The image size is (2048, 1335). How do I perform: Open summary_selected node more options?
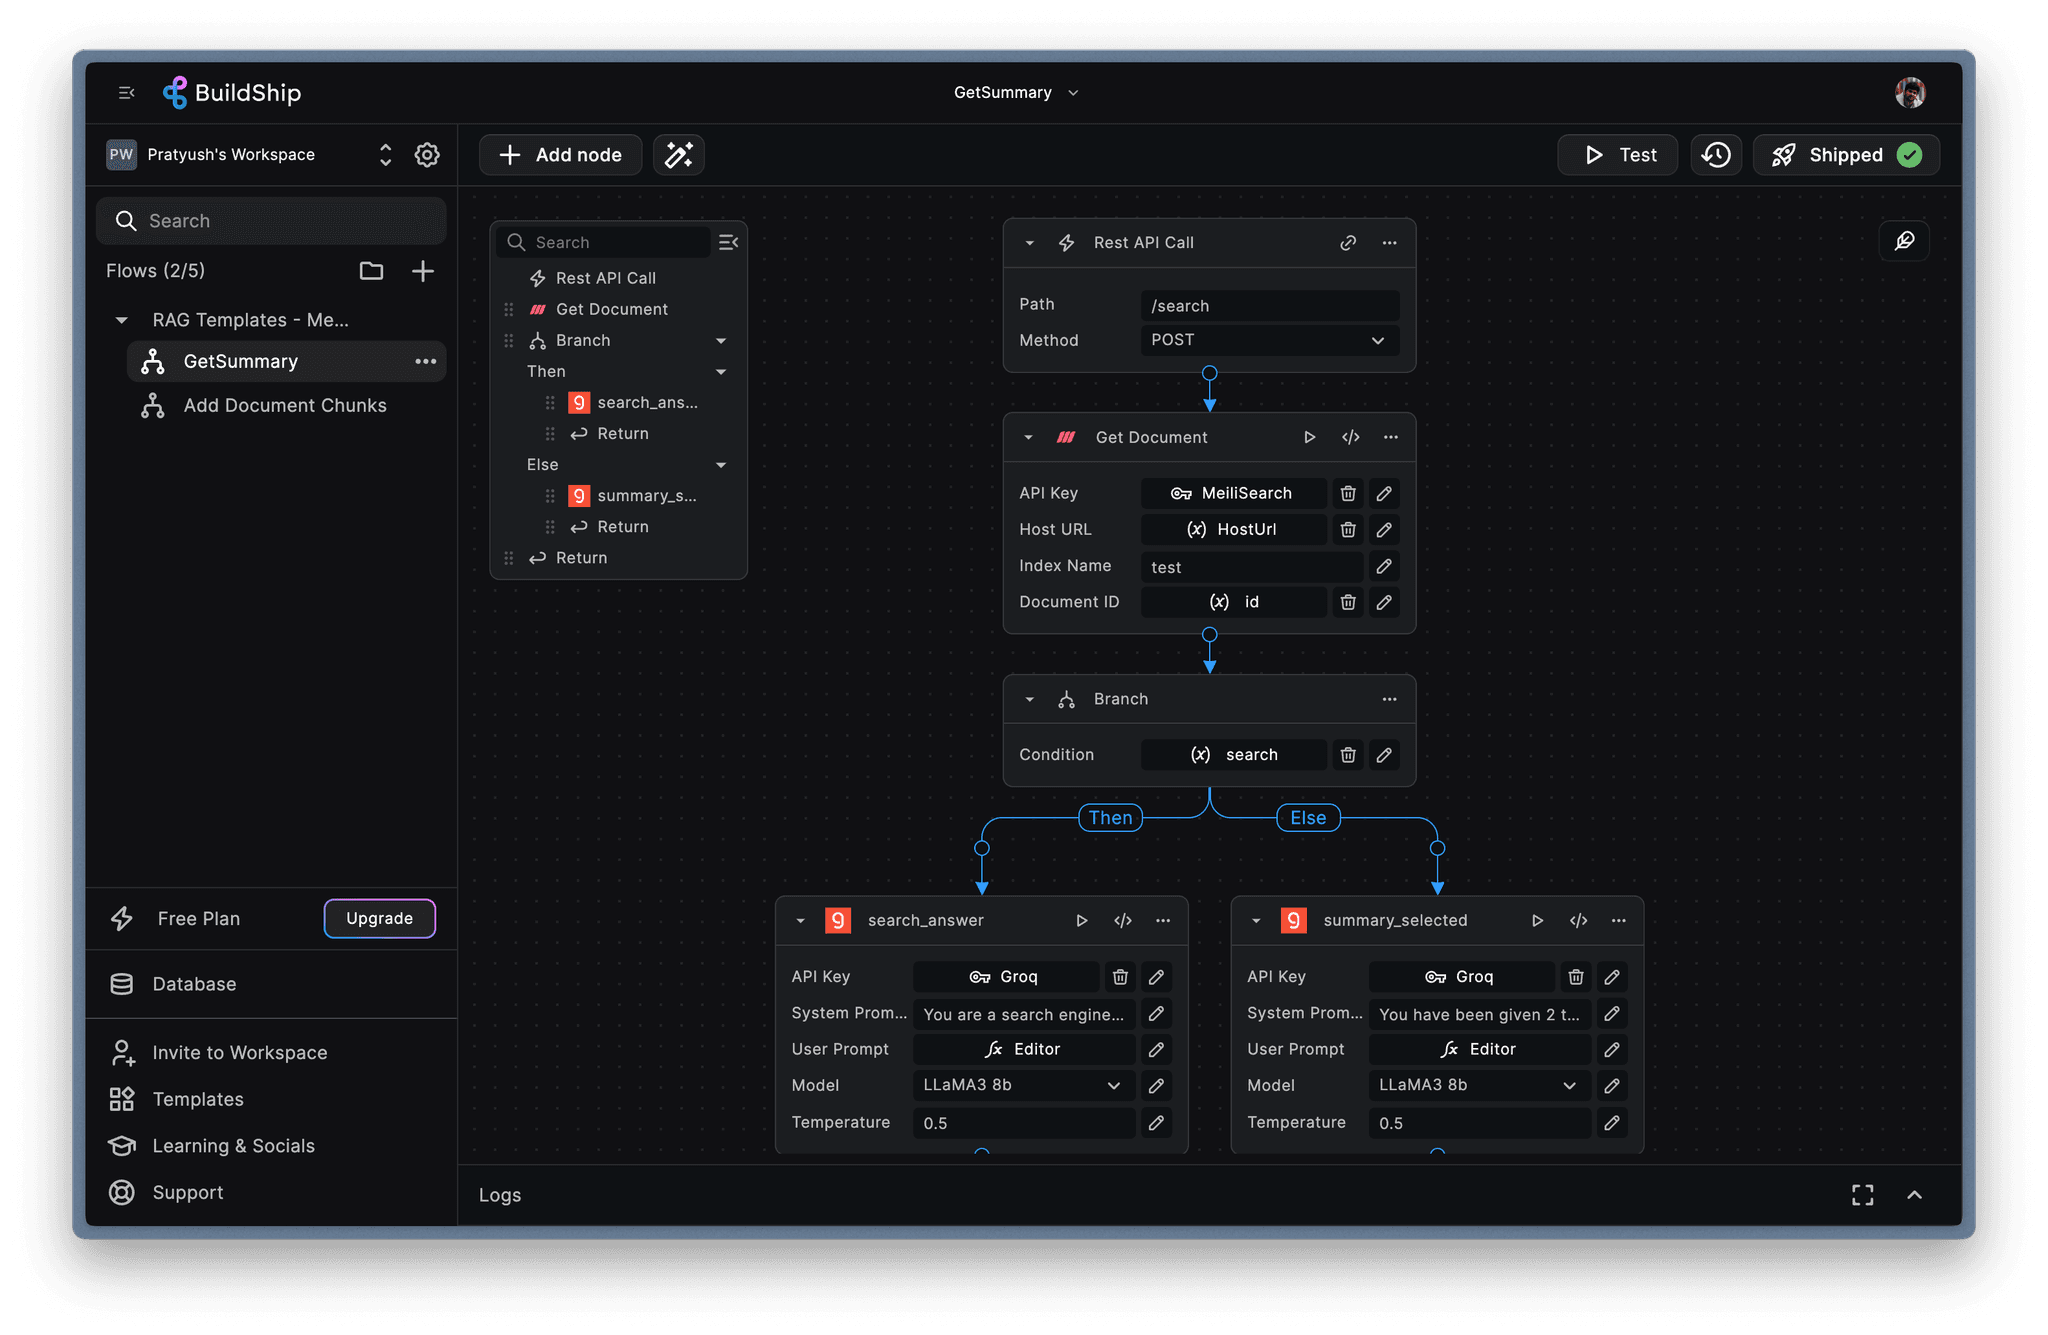(1618, 920)
